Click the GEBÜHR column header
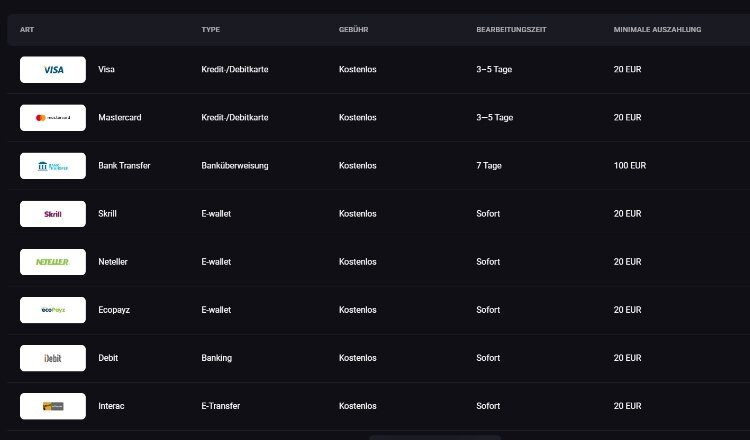This screenshot has height=440, width=750. 353,29
